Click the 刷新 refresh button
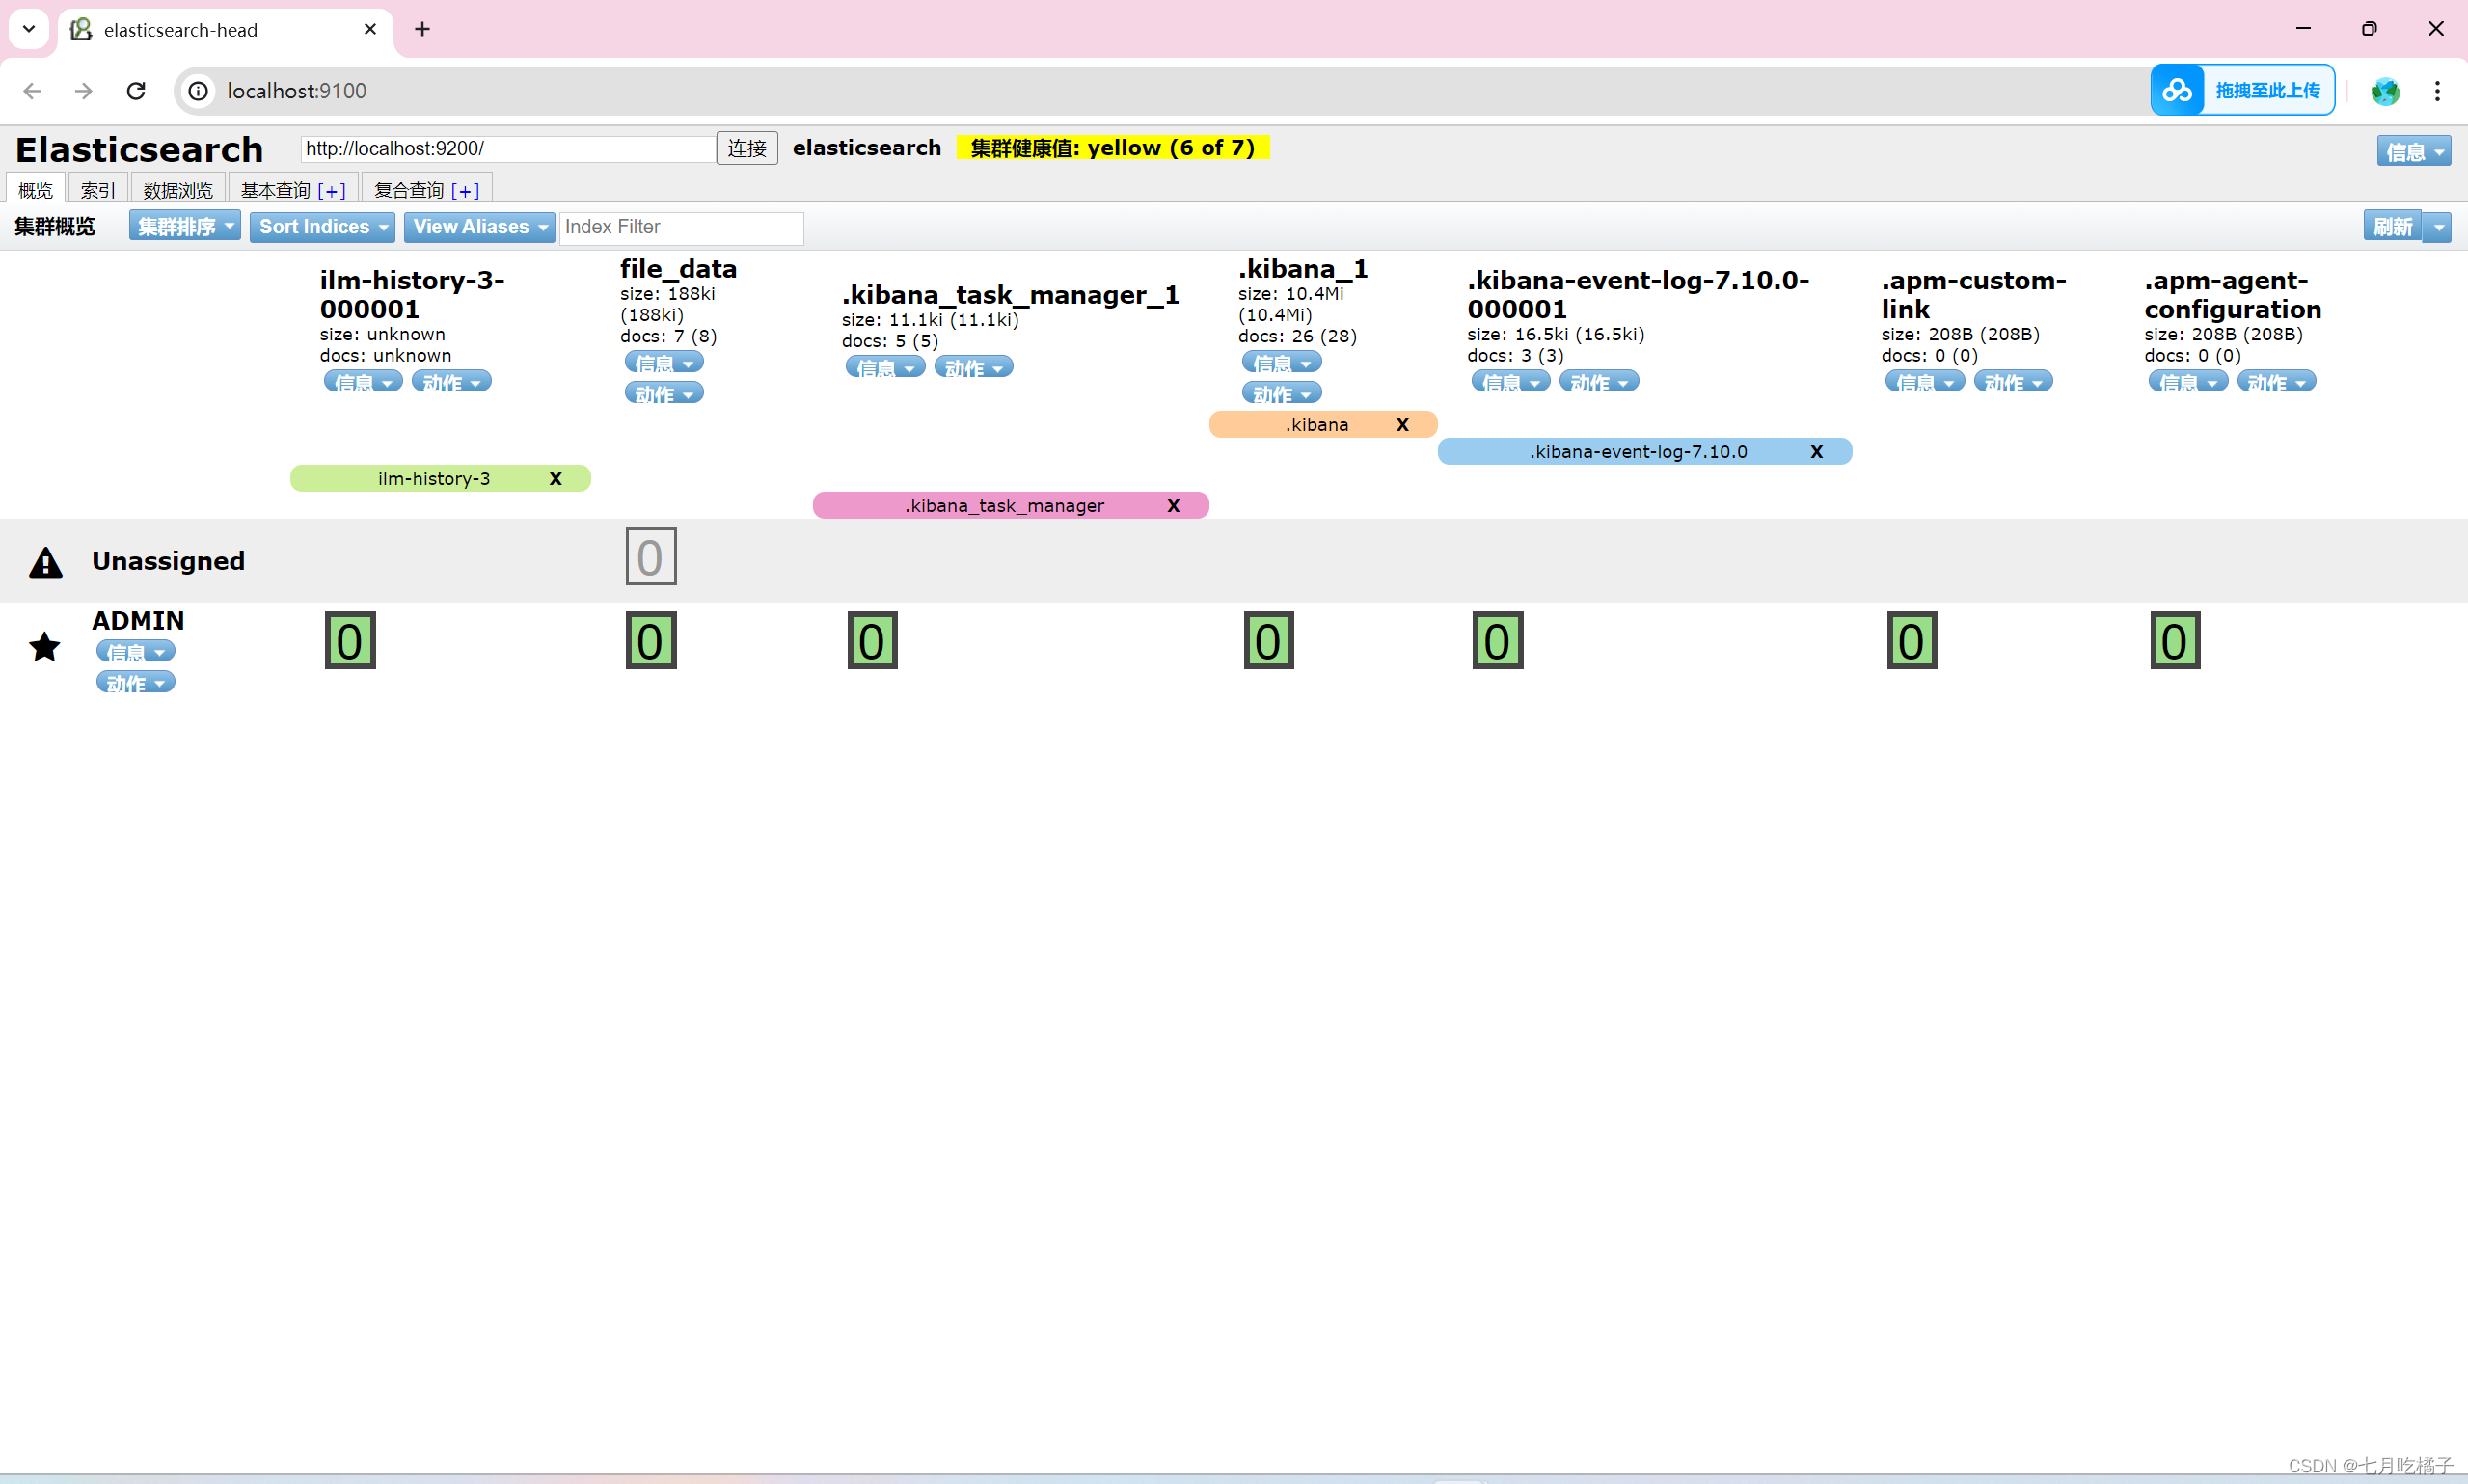Screen dimensions: 2468x1484 (2393, 227)
